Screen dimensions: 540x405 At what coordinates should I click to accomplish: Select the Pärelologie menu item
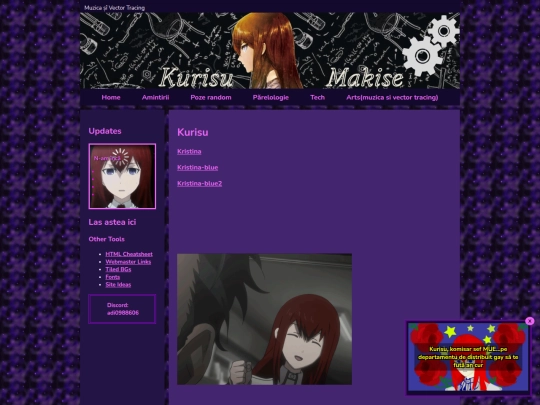pos(271,97)
